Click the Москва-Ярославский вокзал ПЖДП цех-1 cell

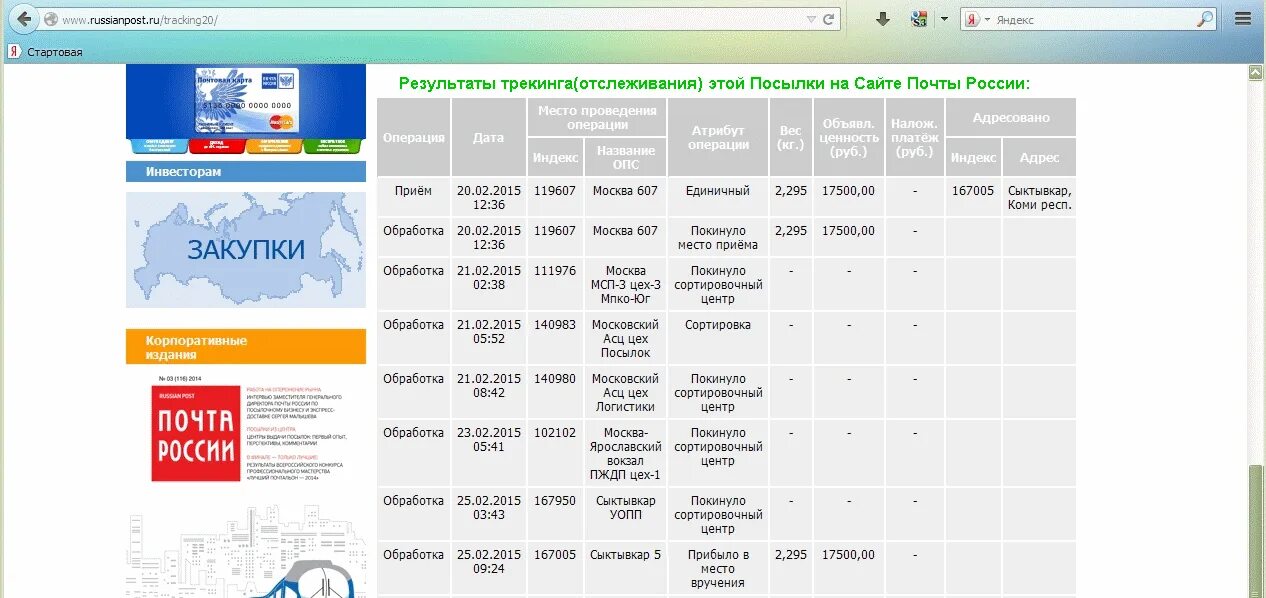[x=625, y=453]
